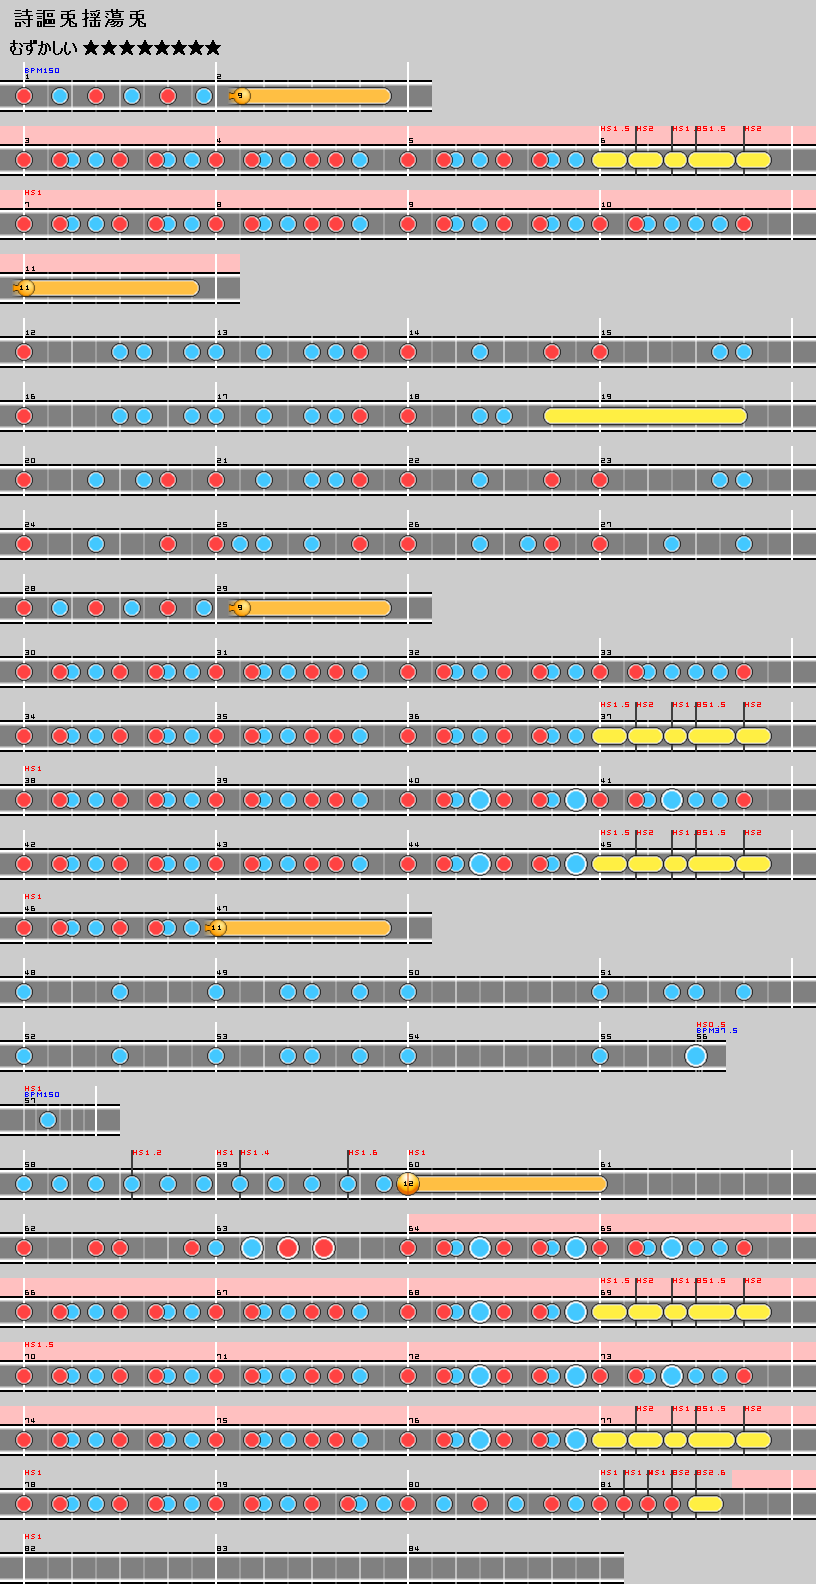This screenshot has width=816, height=1584.
Task: Click the balloon note in measure 11
Action: (x=25, y=288)
